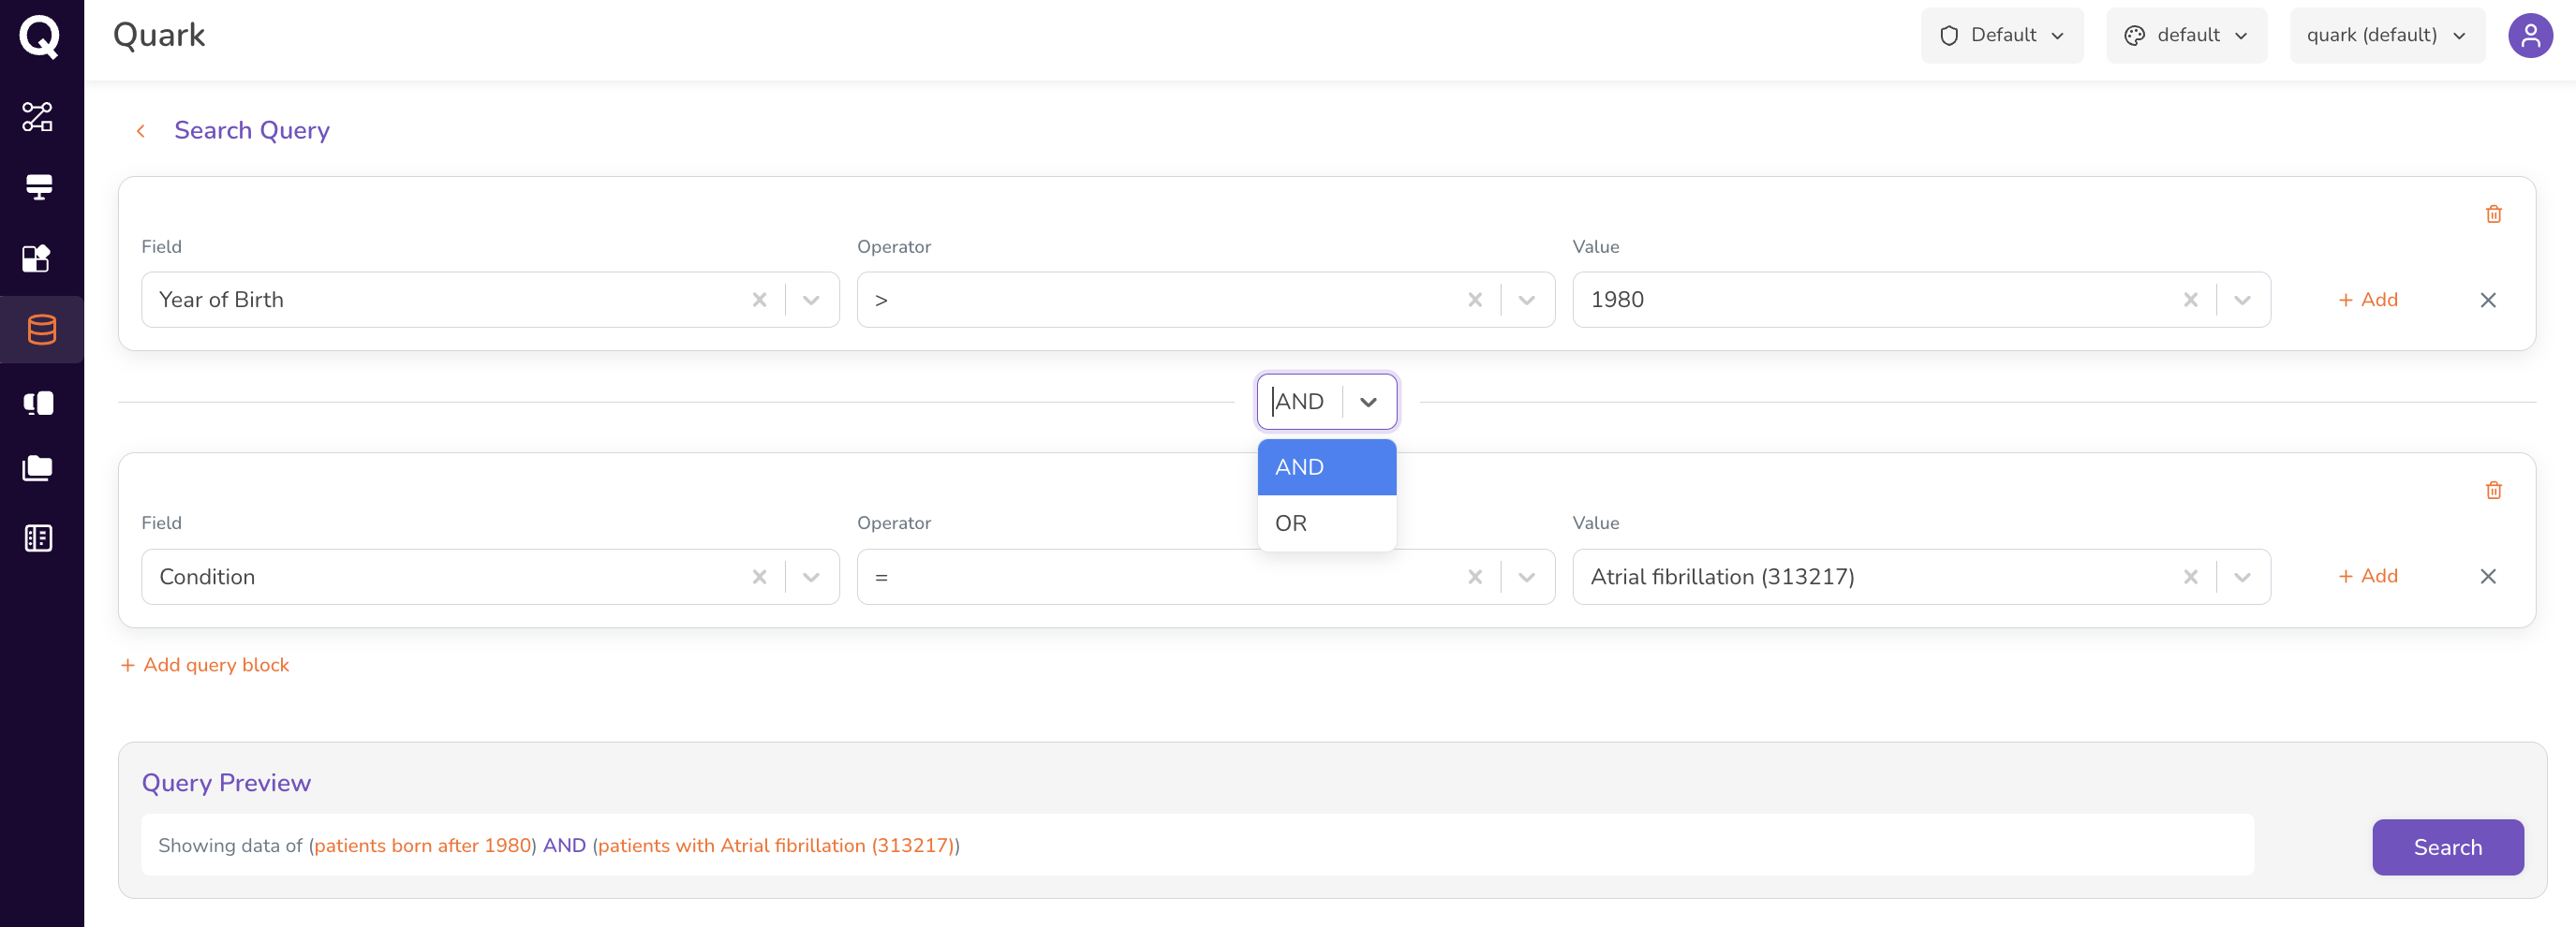Screen dimensions: 2576x927
Task: Expand the > operator dropdown arrow
Action: pyautogui.click(x=1526, y=300)
